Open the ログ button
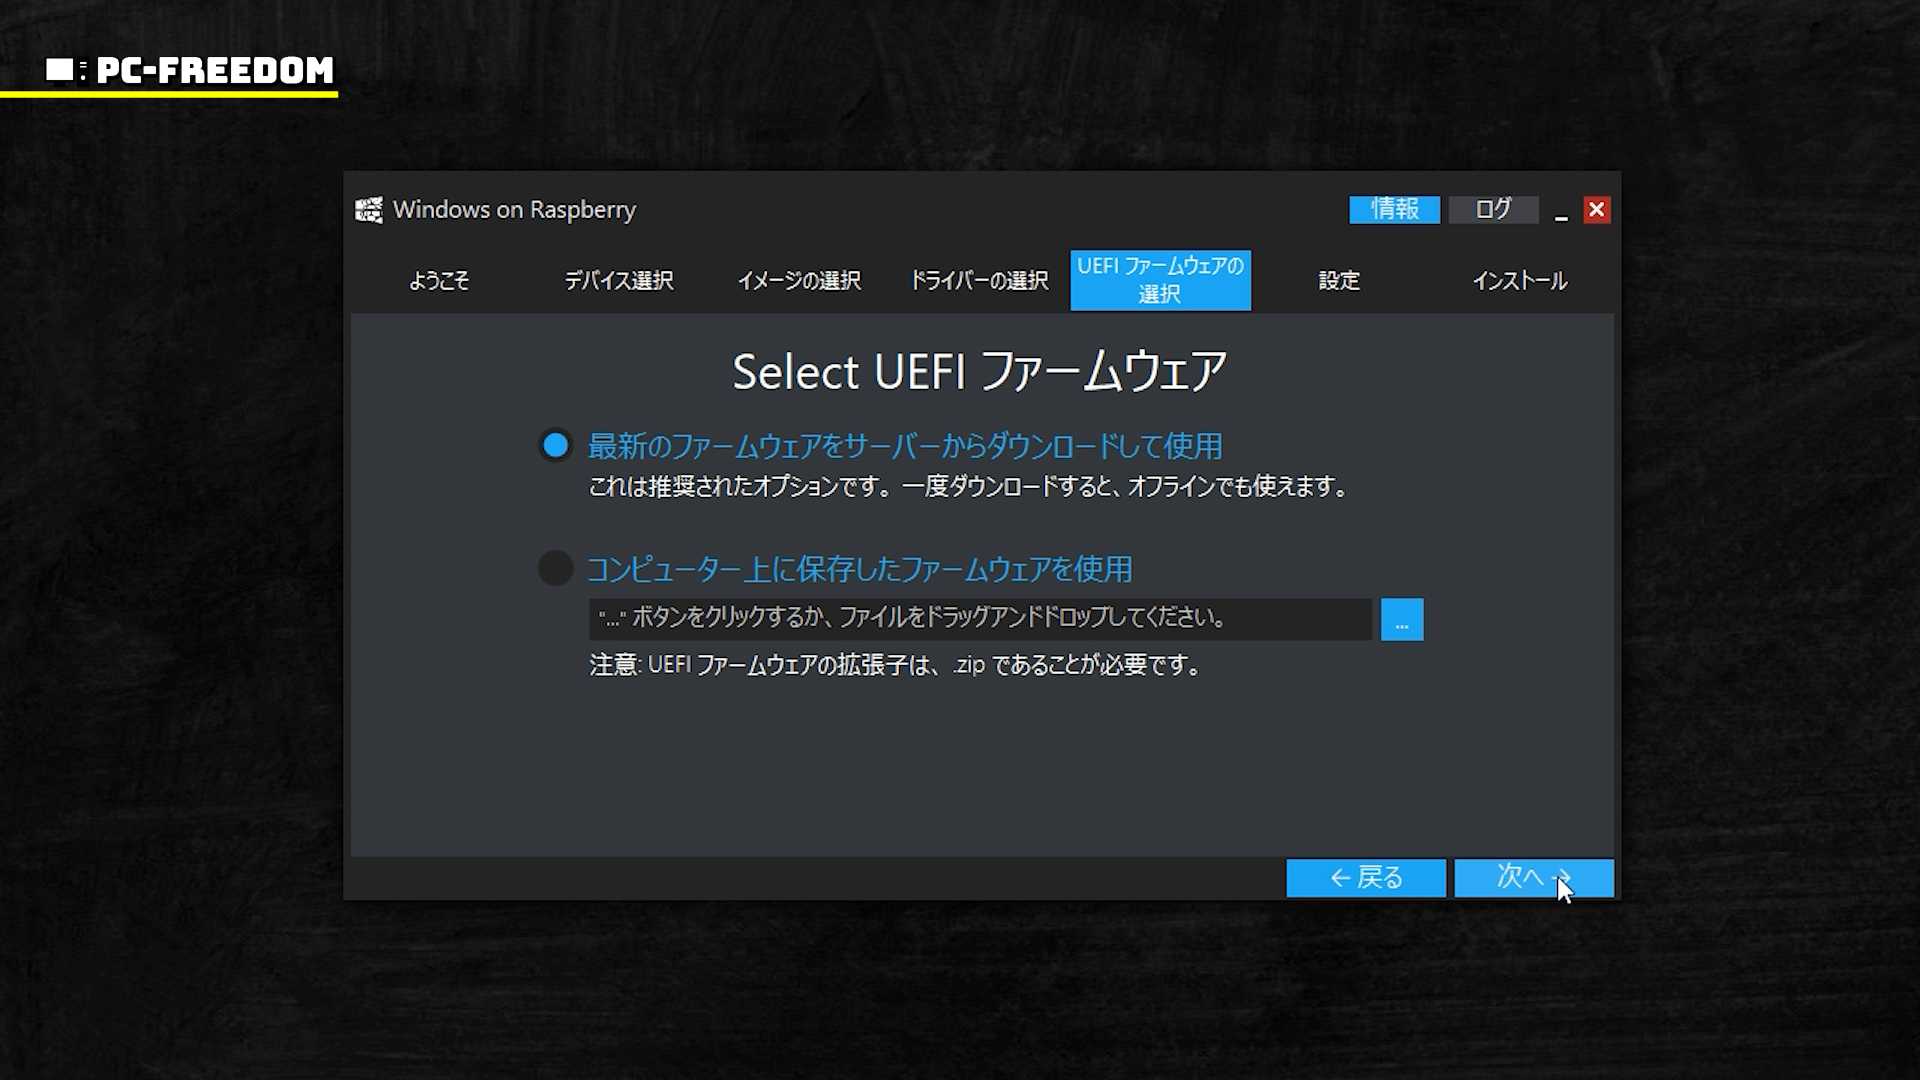 coord(1493,209)
